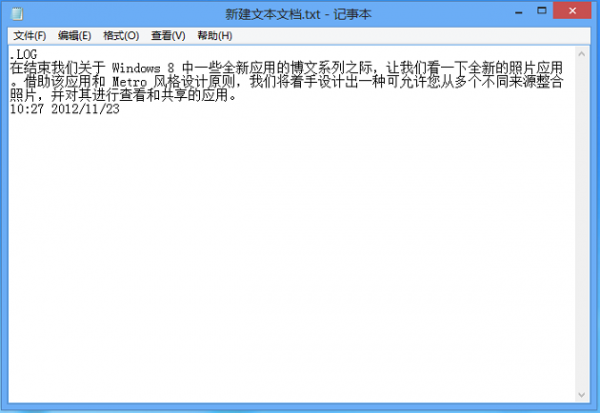
Task: Click the word Windows in the text
Action: 136,68
